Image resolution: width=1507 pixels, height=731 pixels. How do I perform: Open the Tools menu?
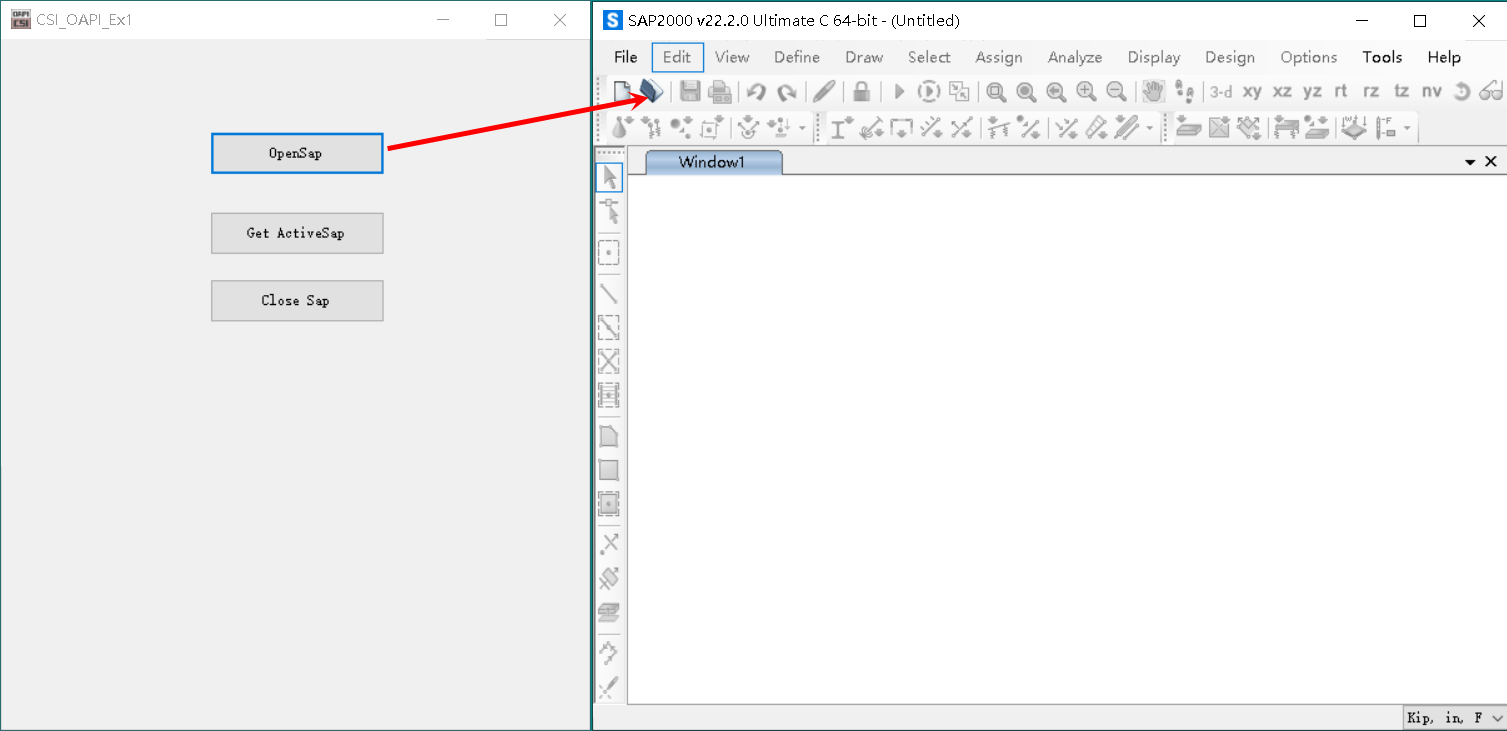(1382, 57)
